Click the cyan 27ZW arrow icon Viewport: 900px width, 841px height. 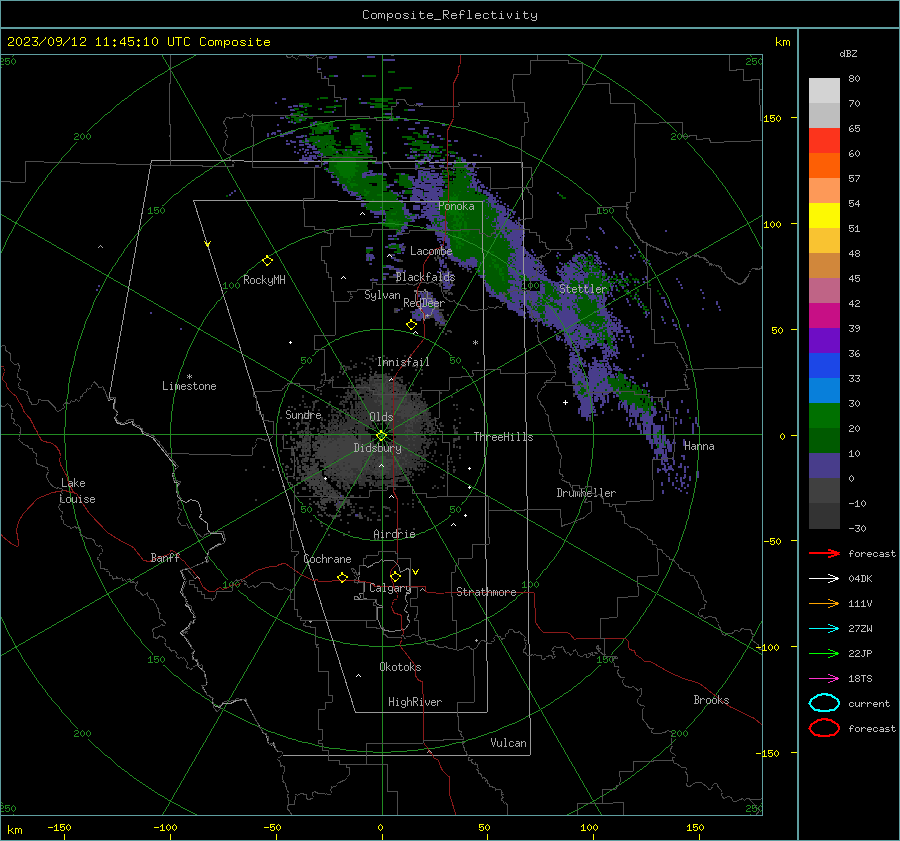(x=824, y=629)
